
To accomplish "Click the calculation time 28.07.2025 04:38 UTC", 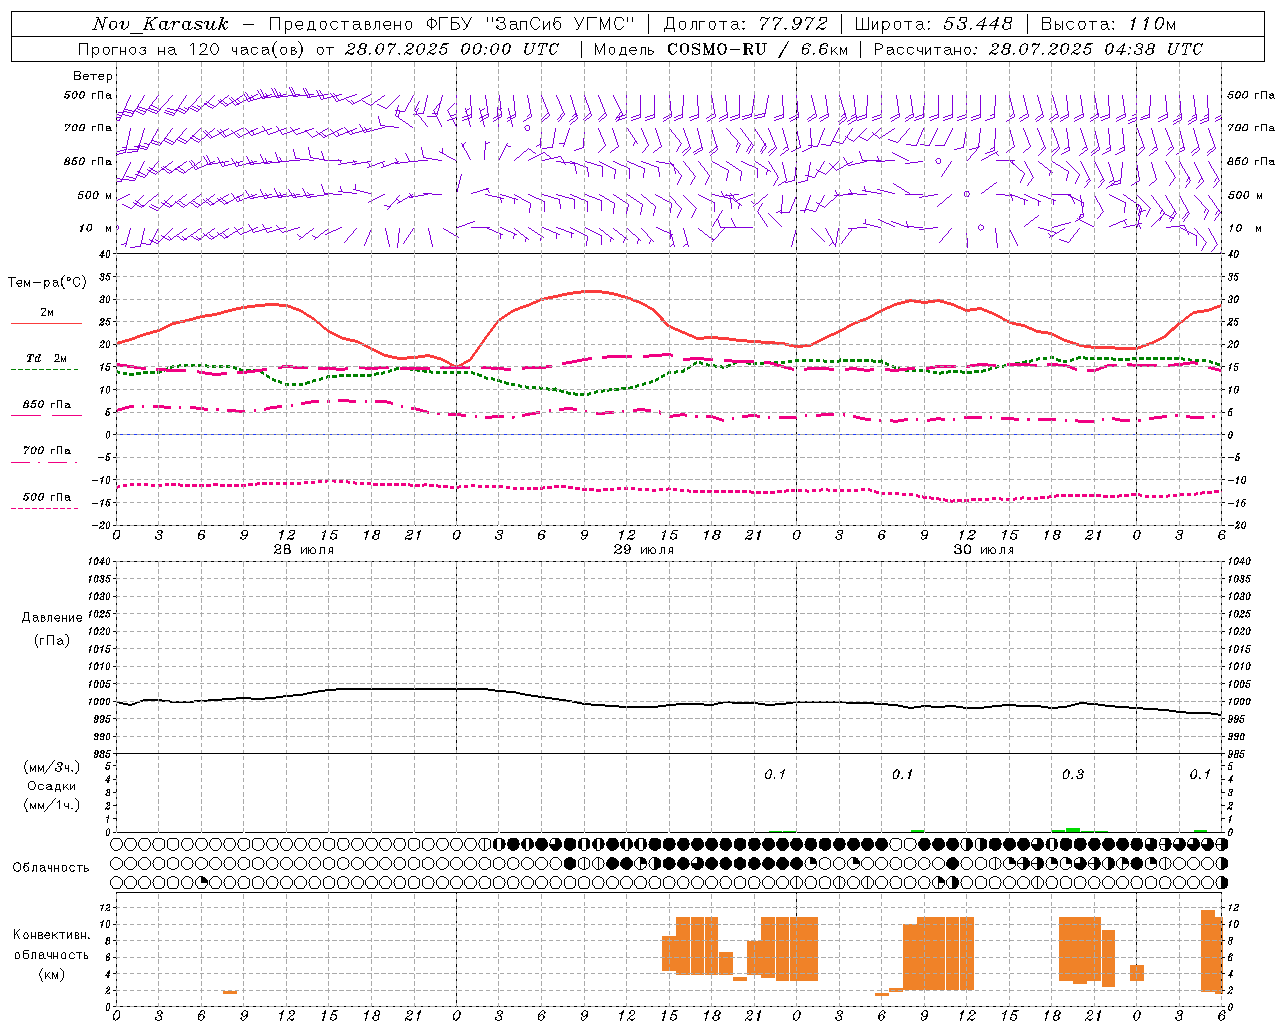I will [x=1095, y=49].
